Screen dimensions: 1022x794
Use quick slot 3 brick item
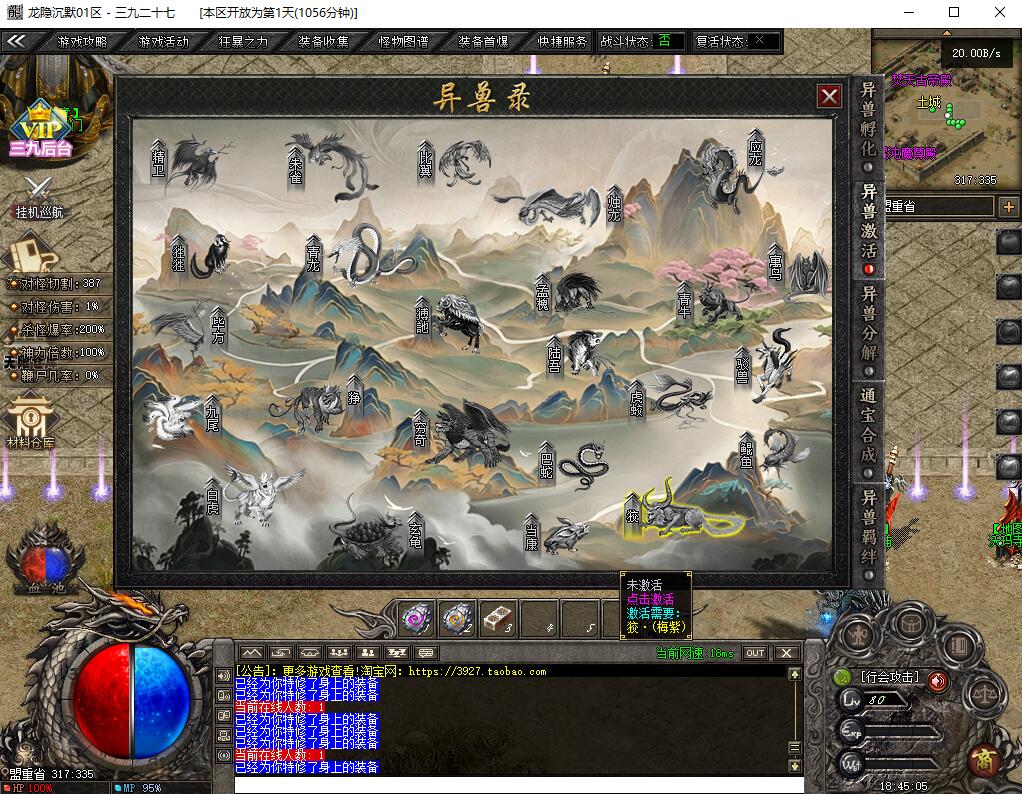click(x=498, y=618)
